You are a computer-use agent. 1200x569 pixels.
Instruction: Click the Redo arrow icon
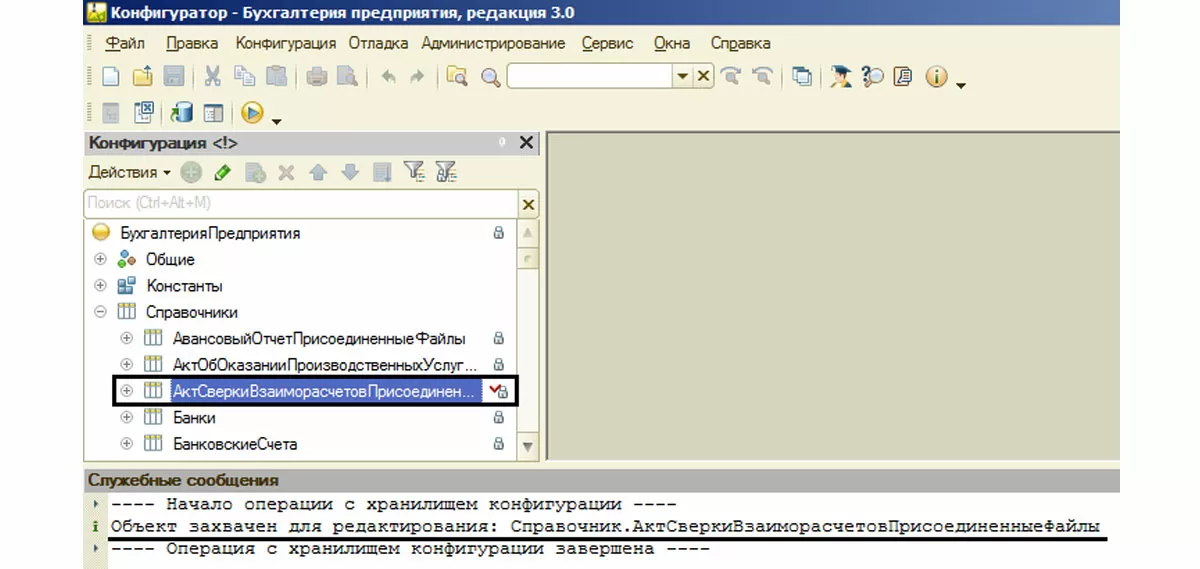417,76
